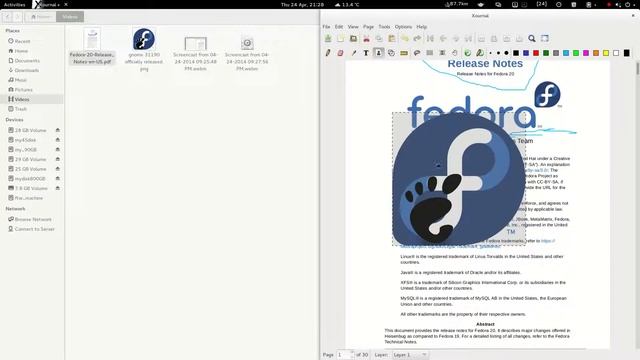640x360 pixels.
Task: Click the Next page arrow icon
Action: point(456,38)
